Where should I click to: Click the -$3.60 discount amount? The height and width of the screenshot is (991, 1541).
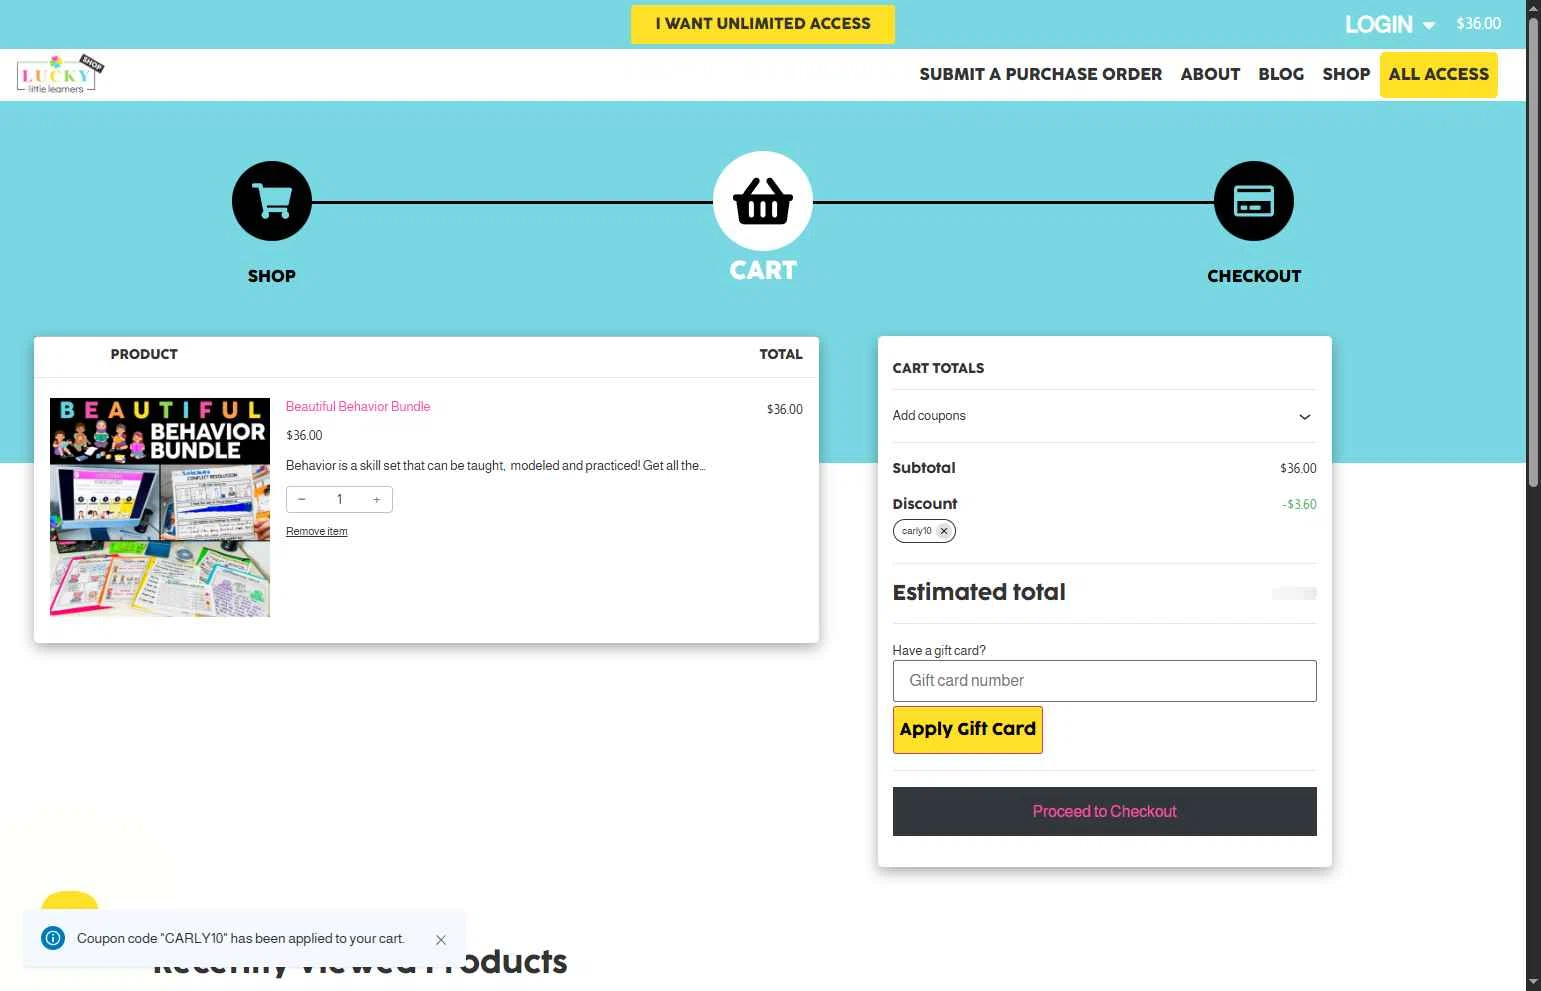click(1299, 505)
